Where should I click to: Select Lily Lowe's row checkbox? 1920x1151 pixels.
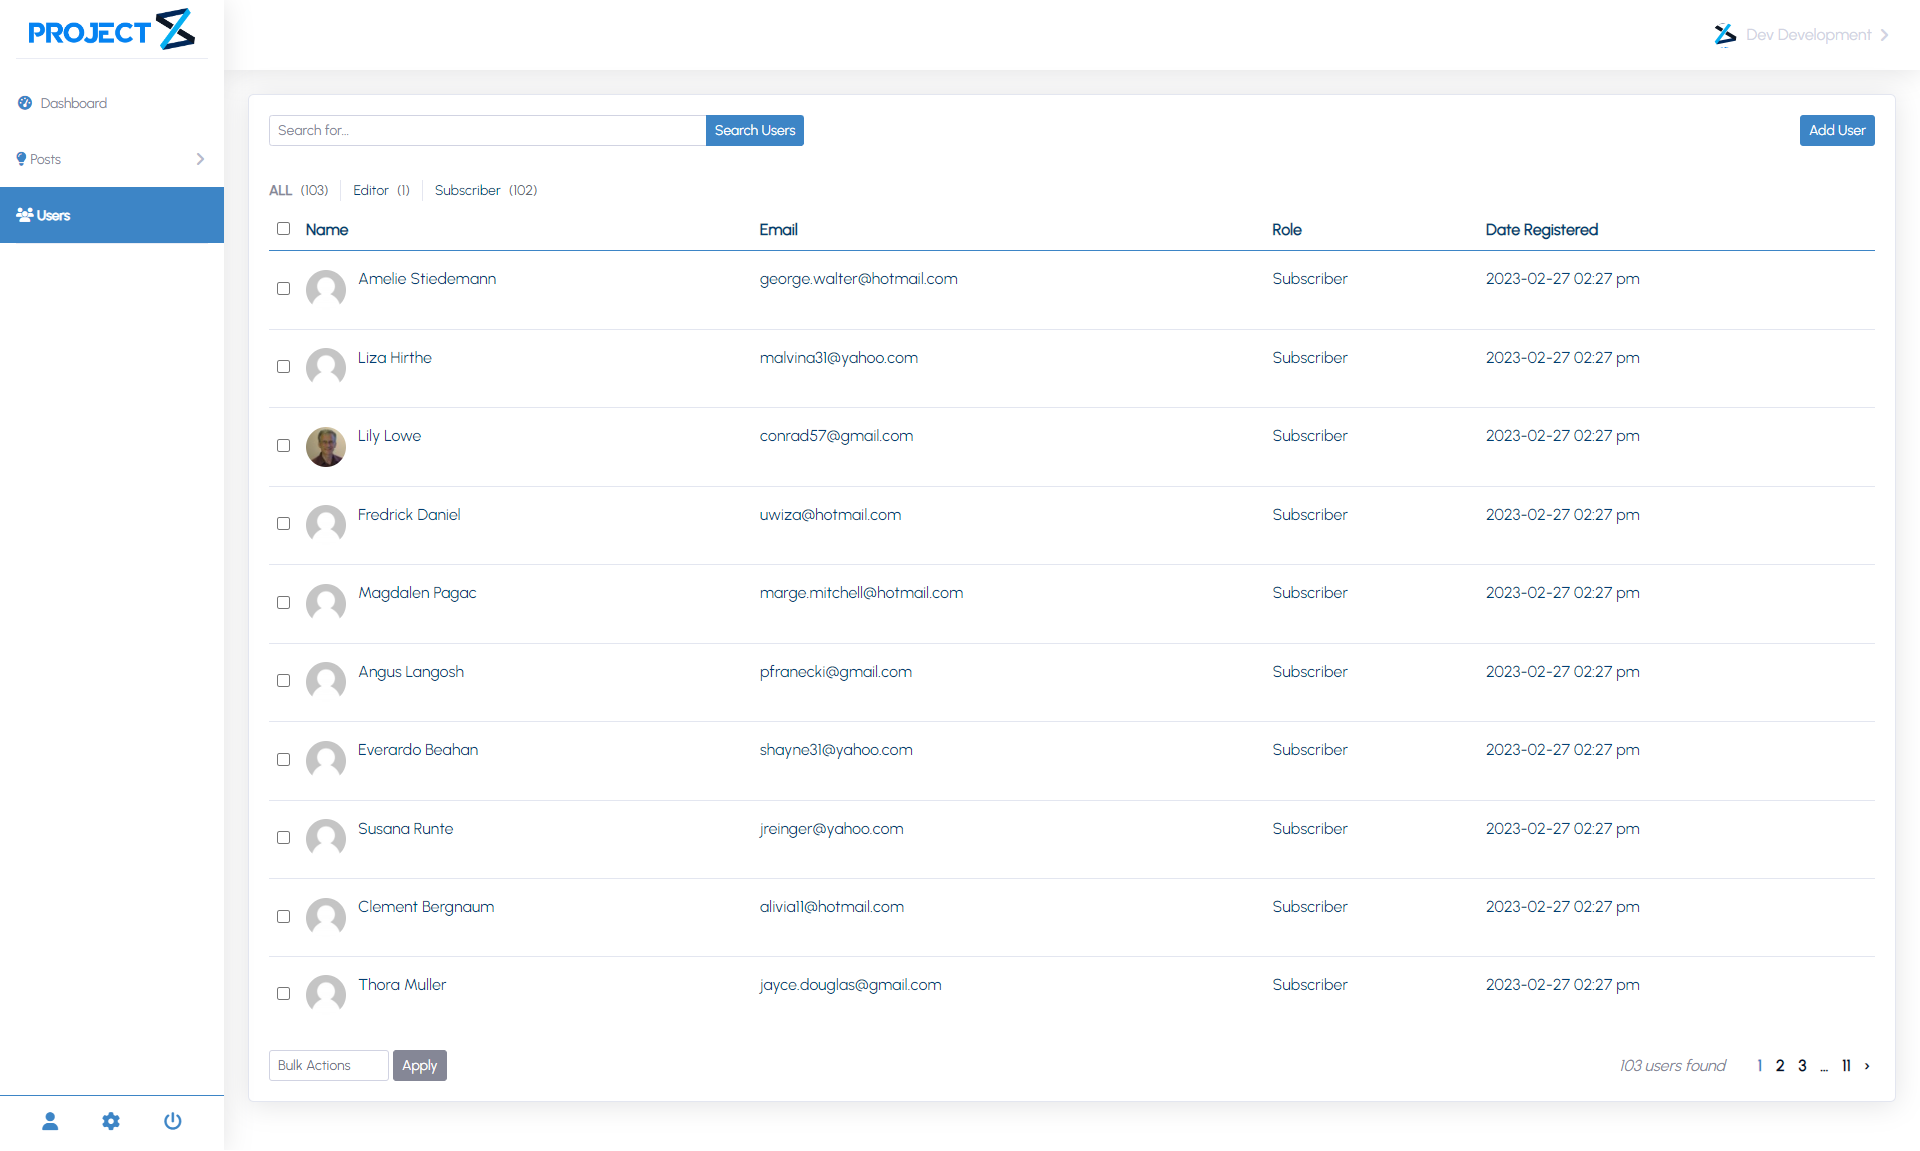tap(284, 446)
